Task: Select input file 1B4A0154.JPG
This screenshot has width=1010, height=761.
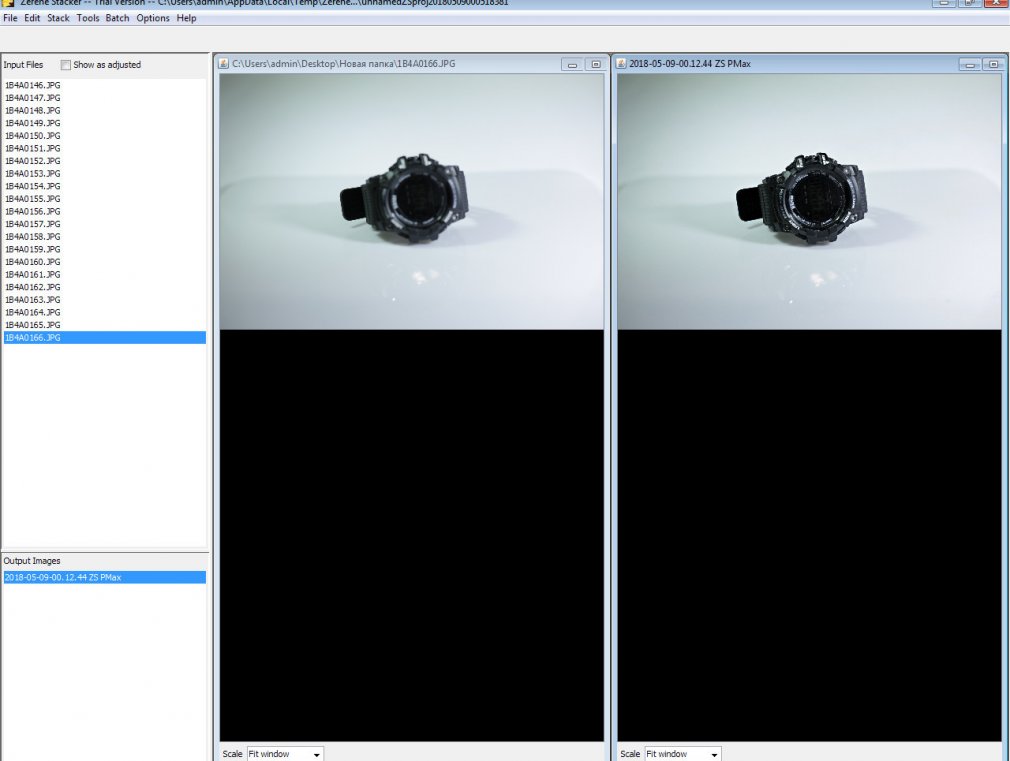Action: click(x=104, y=186)
